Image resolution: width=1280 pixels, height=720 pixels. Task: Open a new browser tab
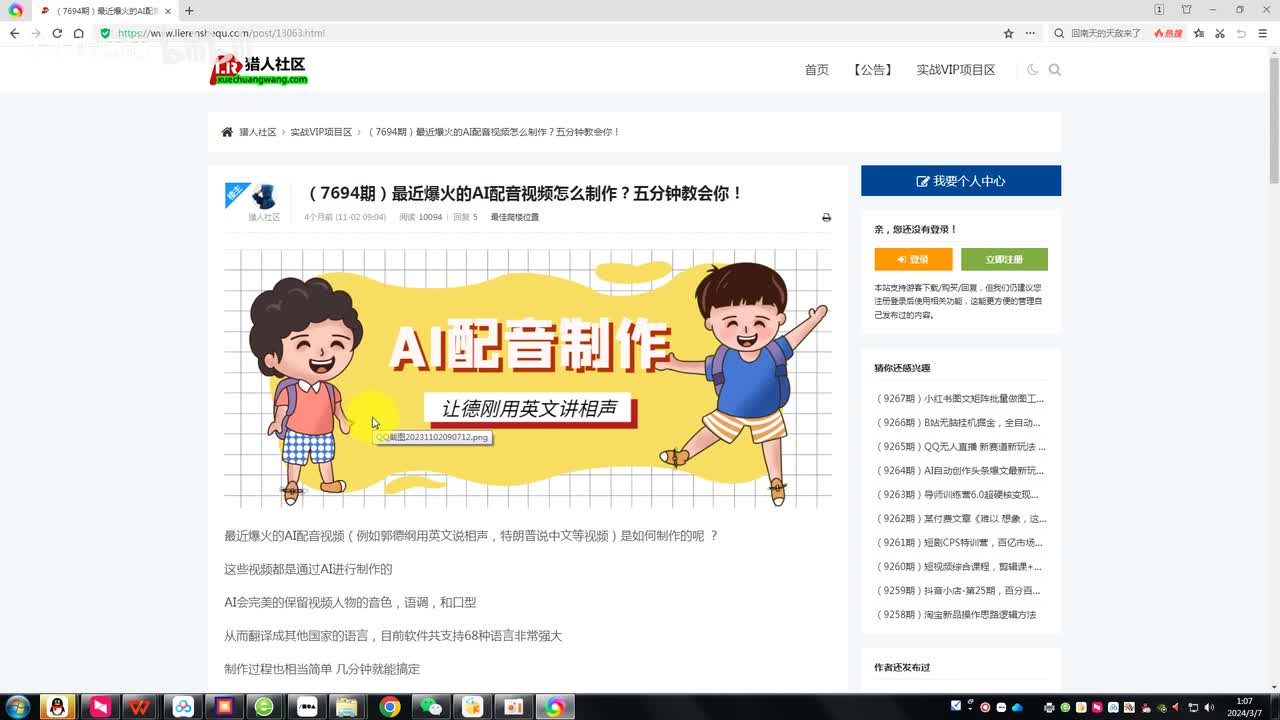coord(189,10)
